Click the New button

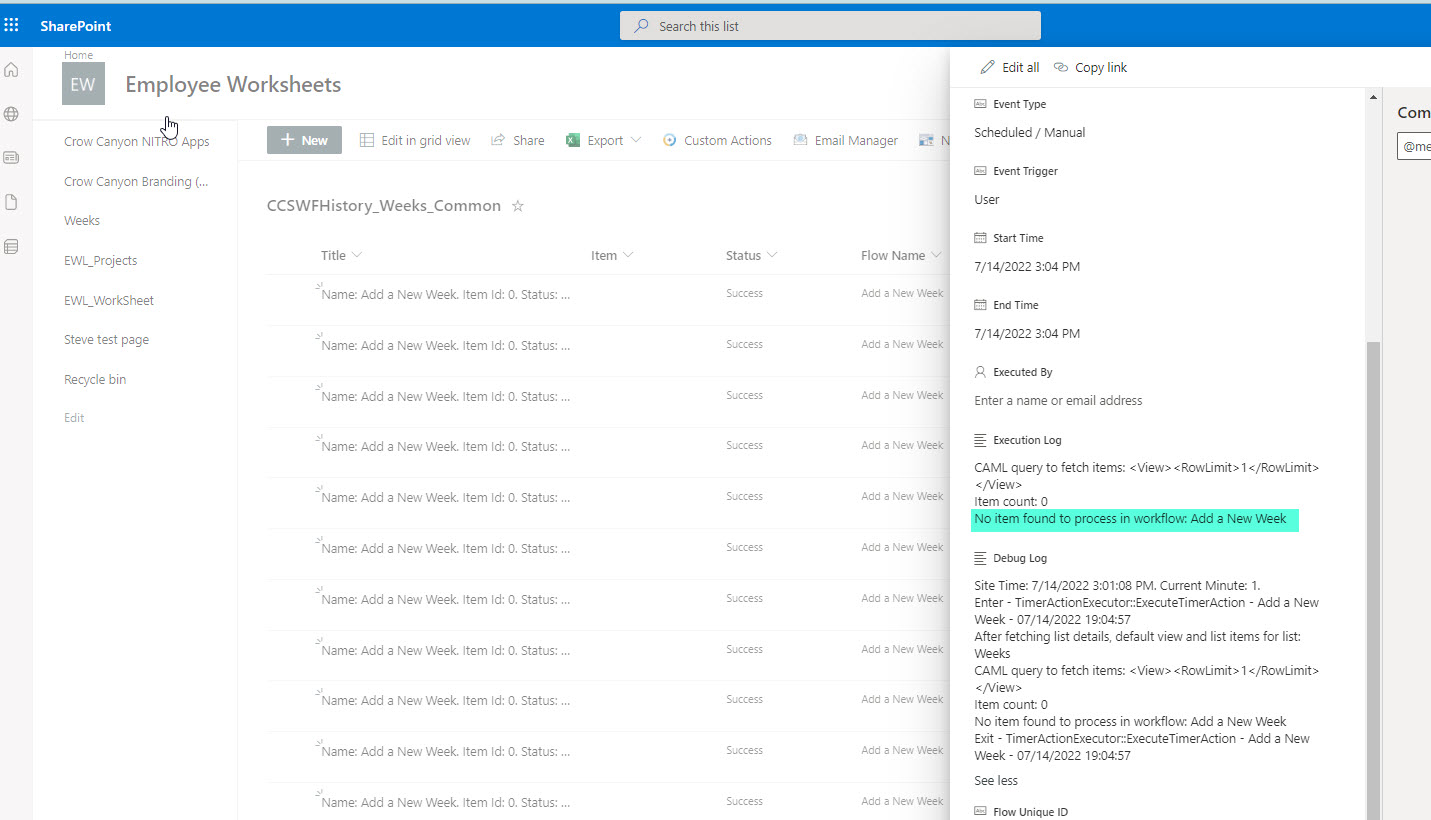304,140
